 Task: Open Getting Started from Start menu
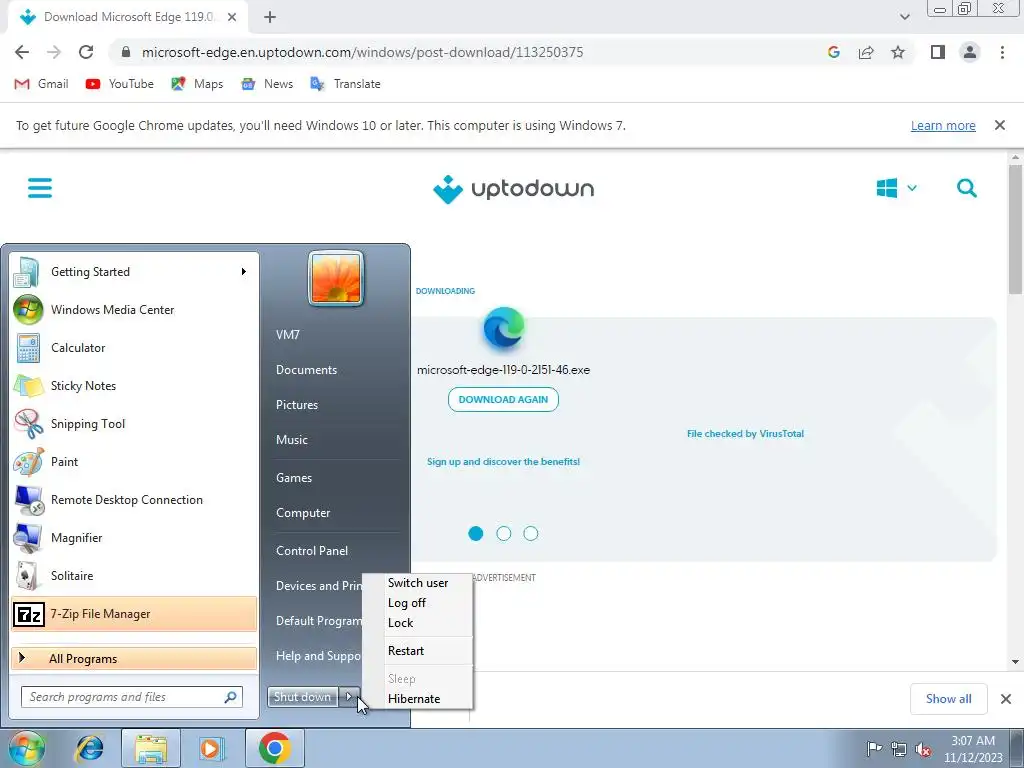tap(134, 272)
